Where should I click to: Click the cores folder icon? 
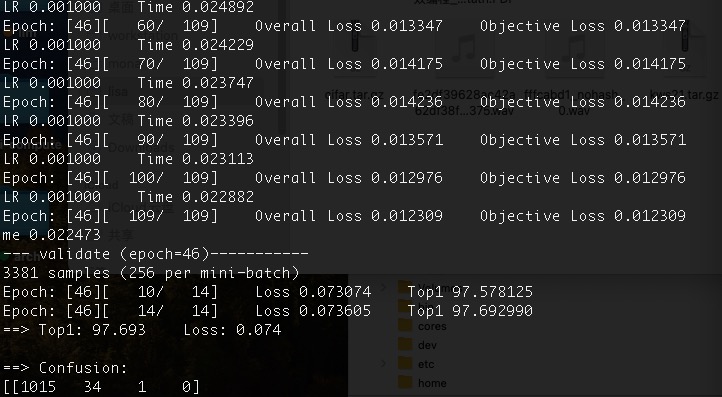tap(405, 325)
